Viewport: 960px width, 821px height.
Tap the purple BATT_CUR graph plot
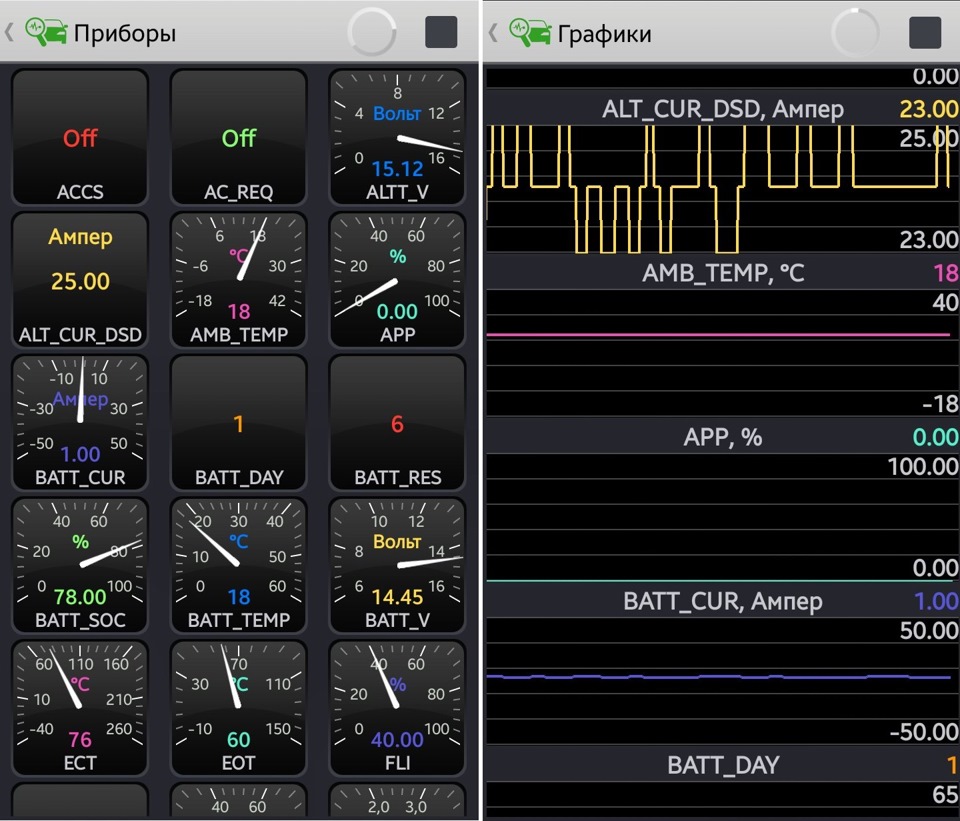tap(722, 681)
